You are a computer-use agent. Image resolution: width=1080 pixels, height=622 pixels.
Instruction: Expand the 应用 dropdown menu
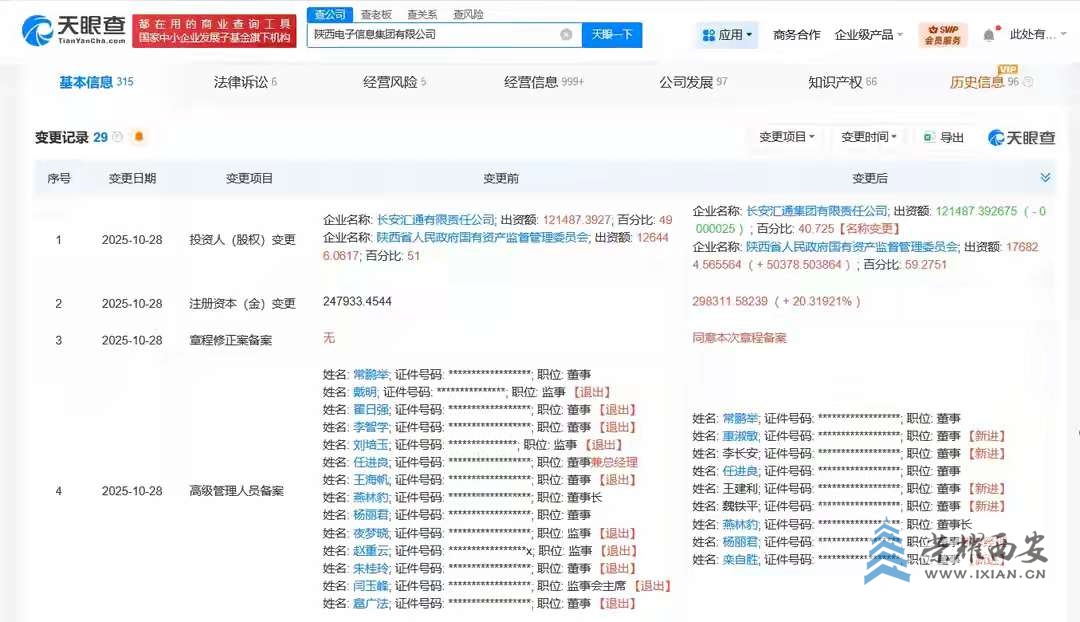[728, 35]
